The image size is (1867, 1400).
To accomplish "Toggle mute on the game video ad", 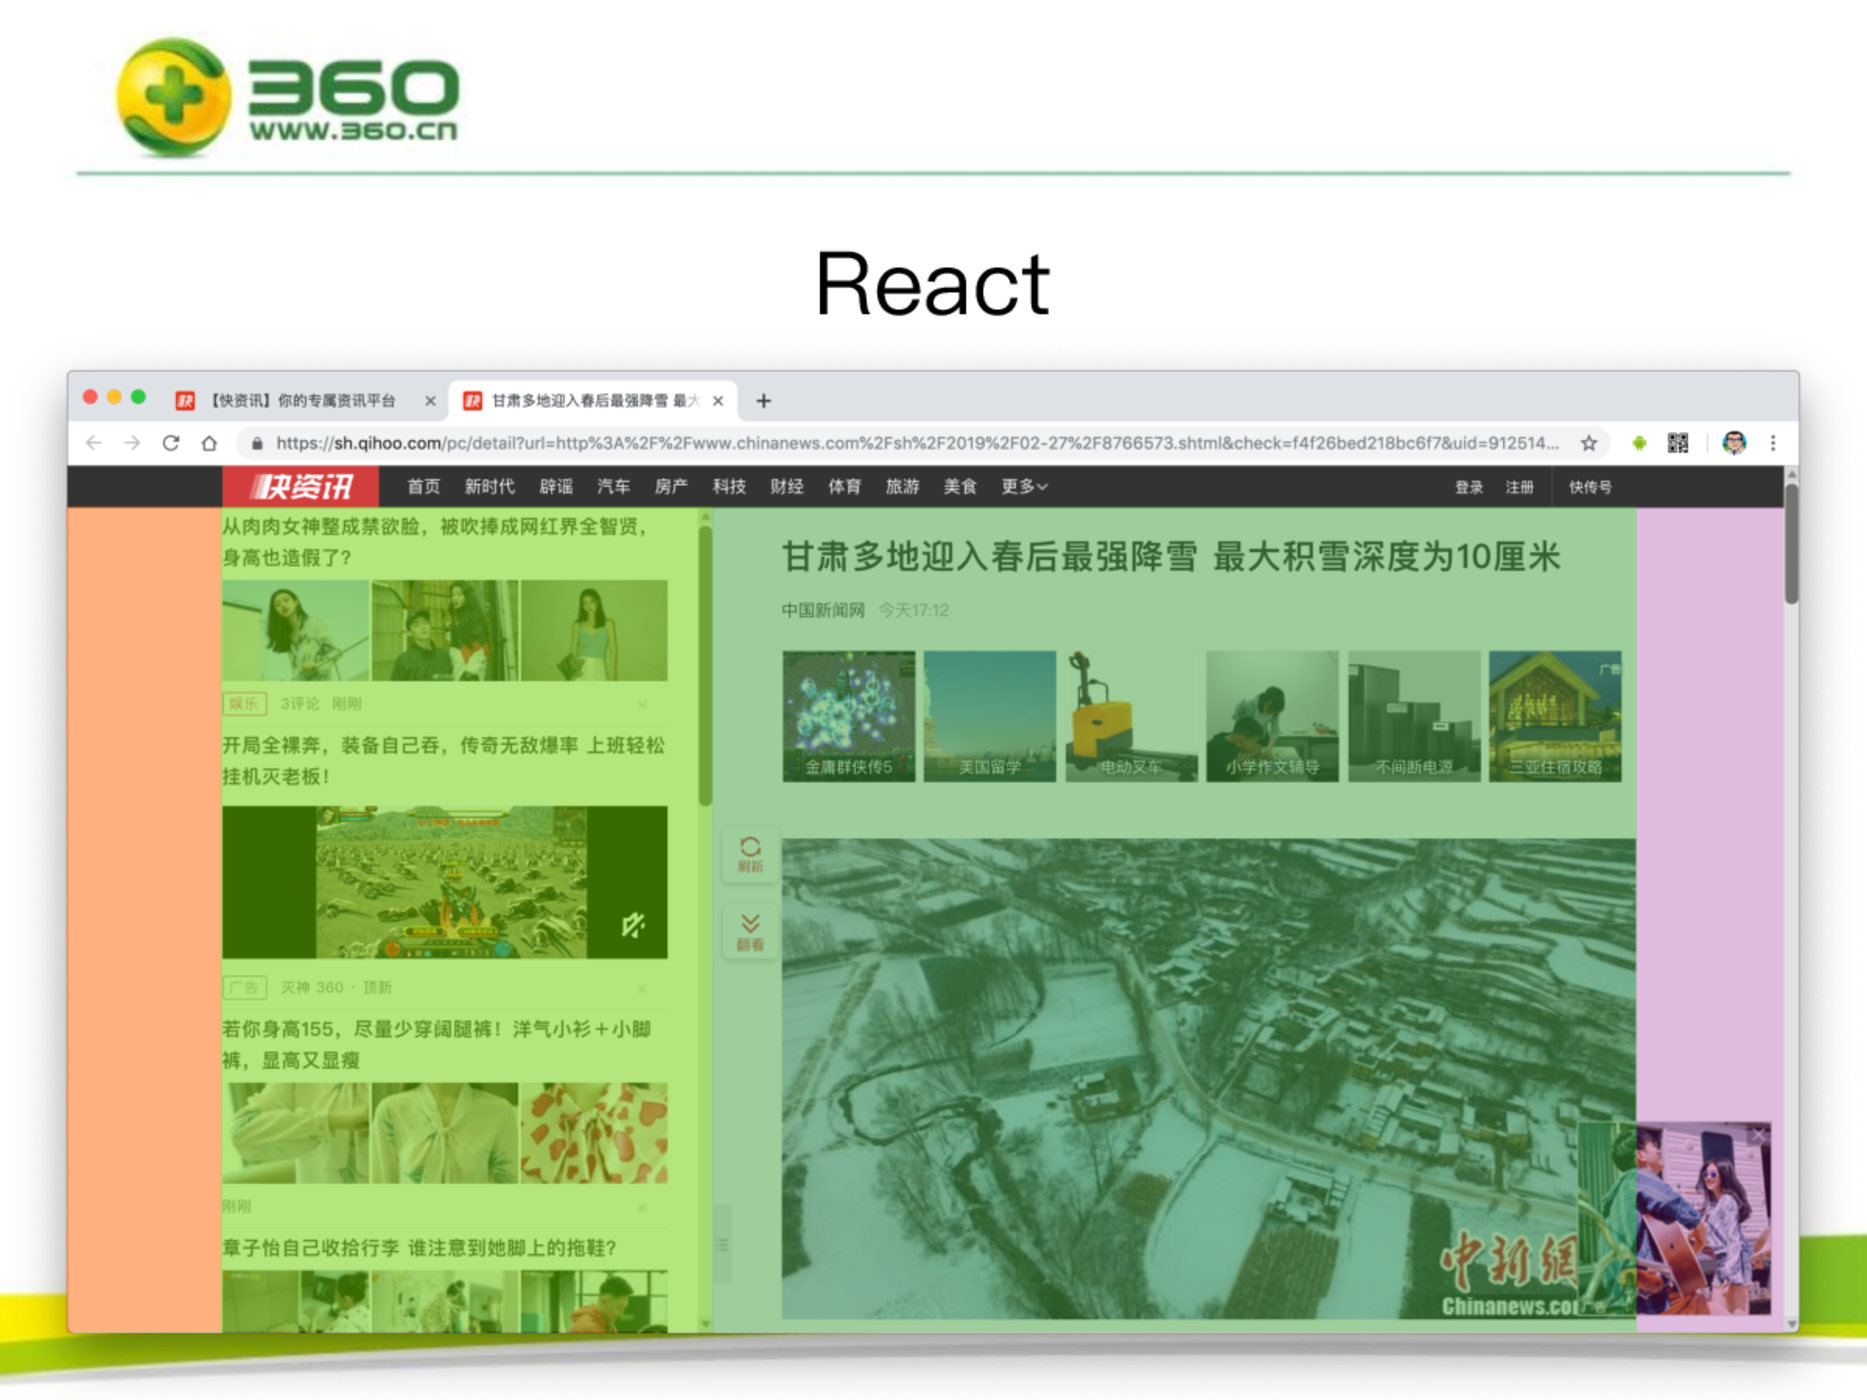I will (633, 925).
